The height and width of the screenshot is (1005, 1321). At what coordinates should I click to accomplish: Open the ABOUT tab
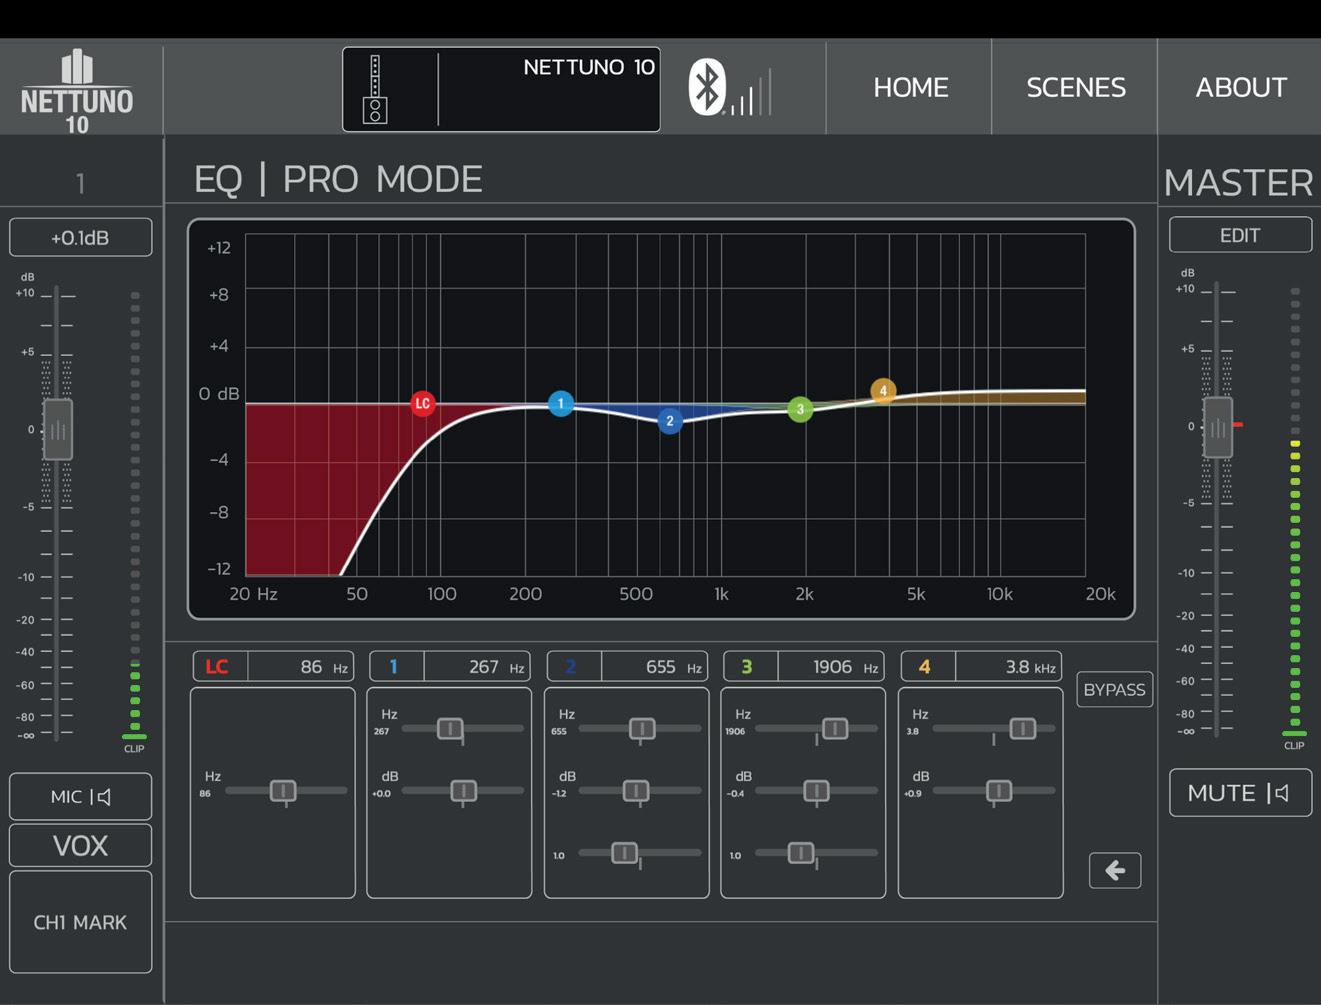(1241, 87)
